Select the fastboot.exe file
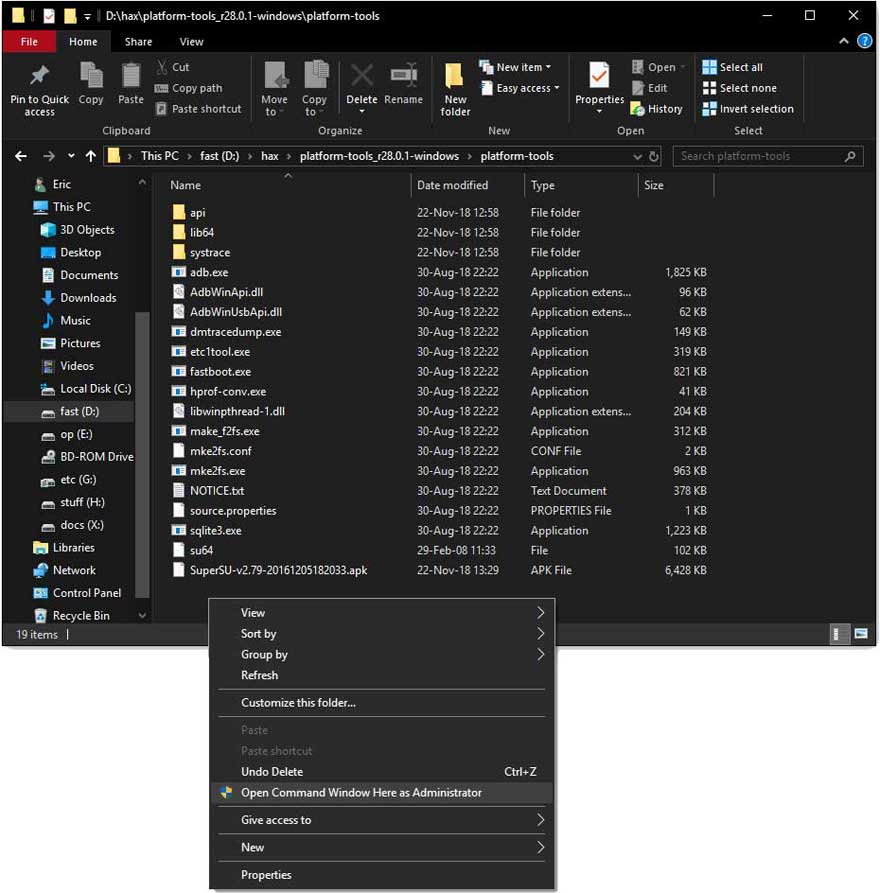The height and width of the screenshot is (893, 880). coord(220,372)
